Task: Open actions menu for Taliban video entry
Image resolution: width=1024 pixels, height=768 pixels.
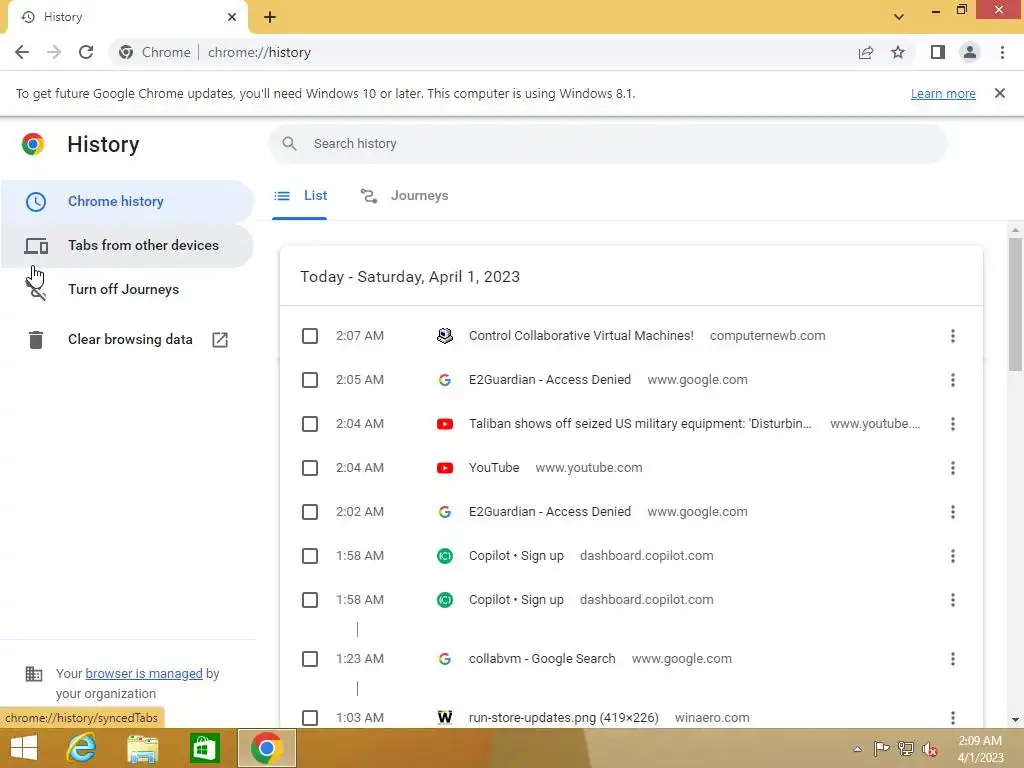Action: tap(953, 424)
